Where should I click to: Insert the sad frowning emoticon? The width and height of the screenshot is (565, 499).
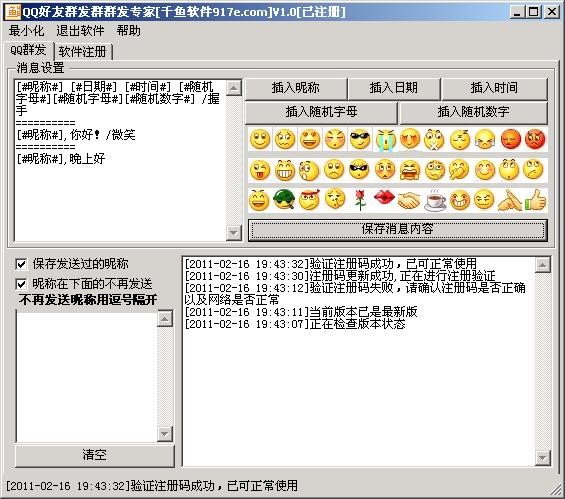(x=334, y=170)
